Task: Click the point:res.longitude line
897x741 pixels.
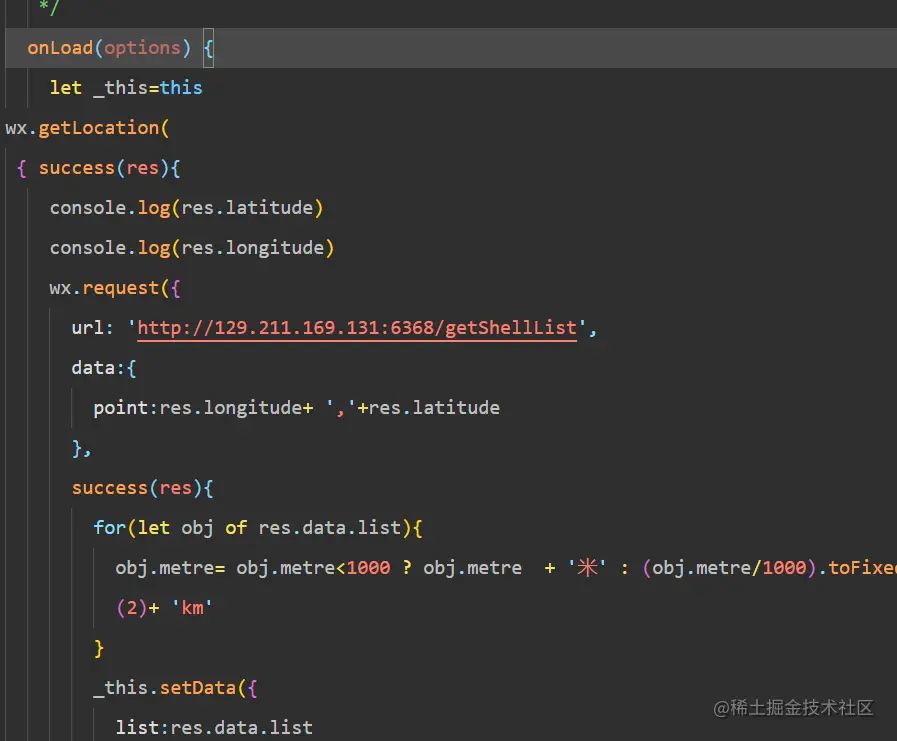Action: (296, 408)
